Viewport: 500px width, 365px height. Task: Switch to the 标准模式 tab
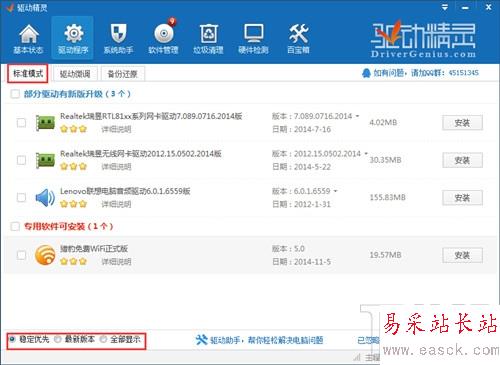28,74
